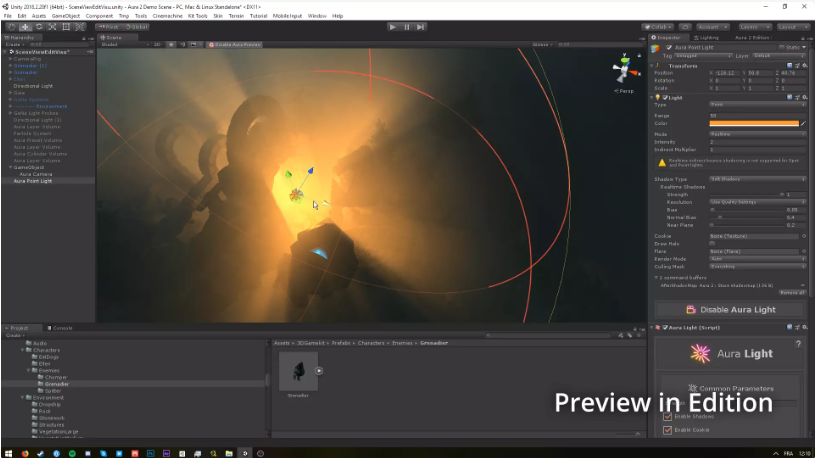Collapse the Enemies folder in Project
The height and width of the screenshot is (458, 820).
click(29, 370)
